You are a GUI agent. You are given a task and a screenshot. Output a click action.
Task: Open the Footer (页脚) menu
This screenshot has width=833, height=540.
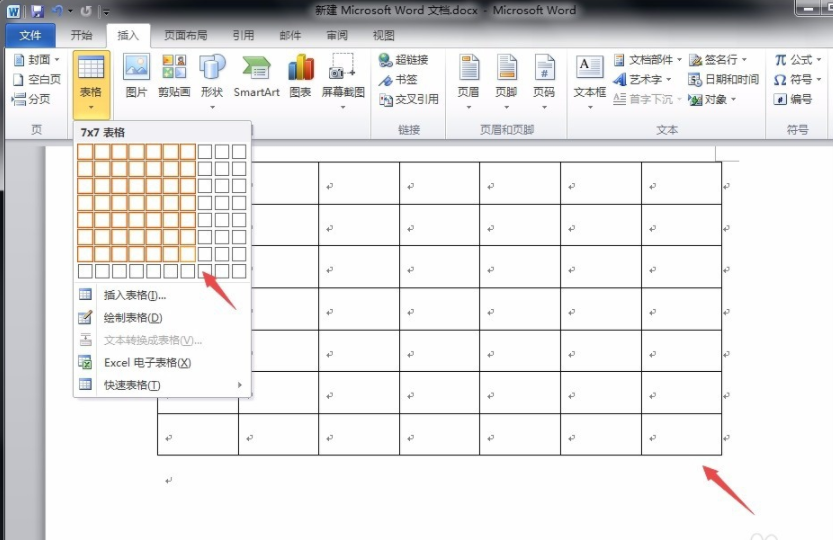tap(506, 81)
